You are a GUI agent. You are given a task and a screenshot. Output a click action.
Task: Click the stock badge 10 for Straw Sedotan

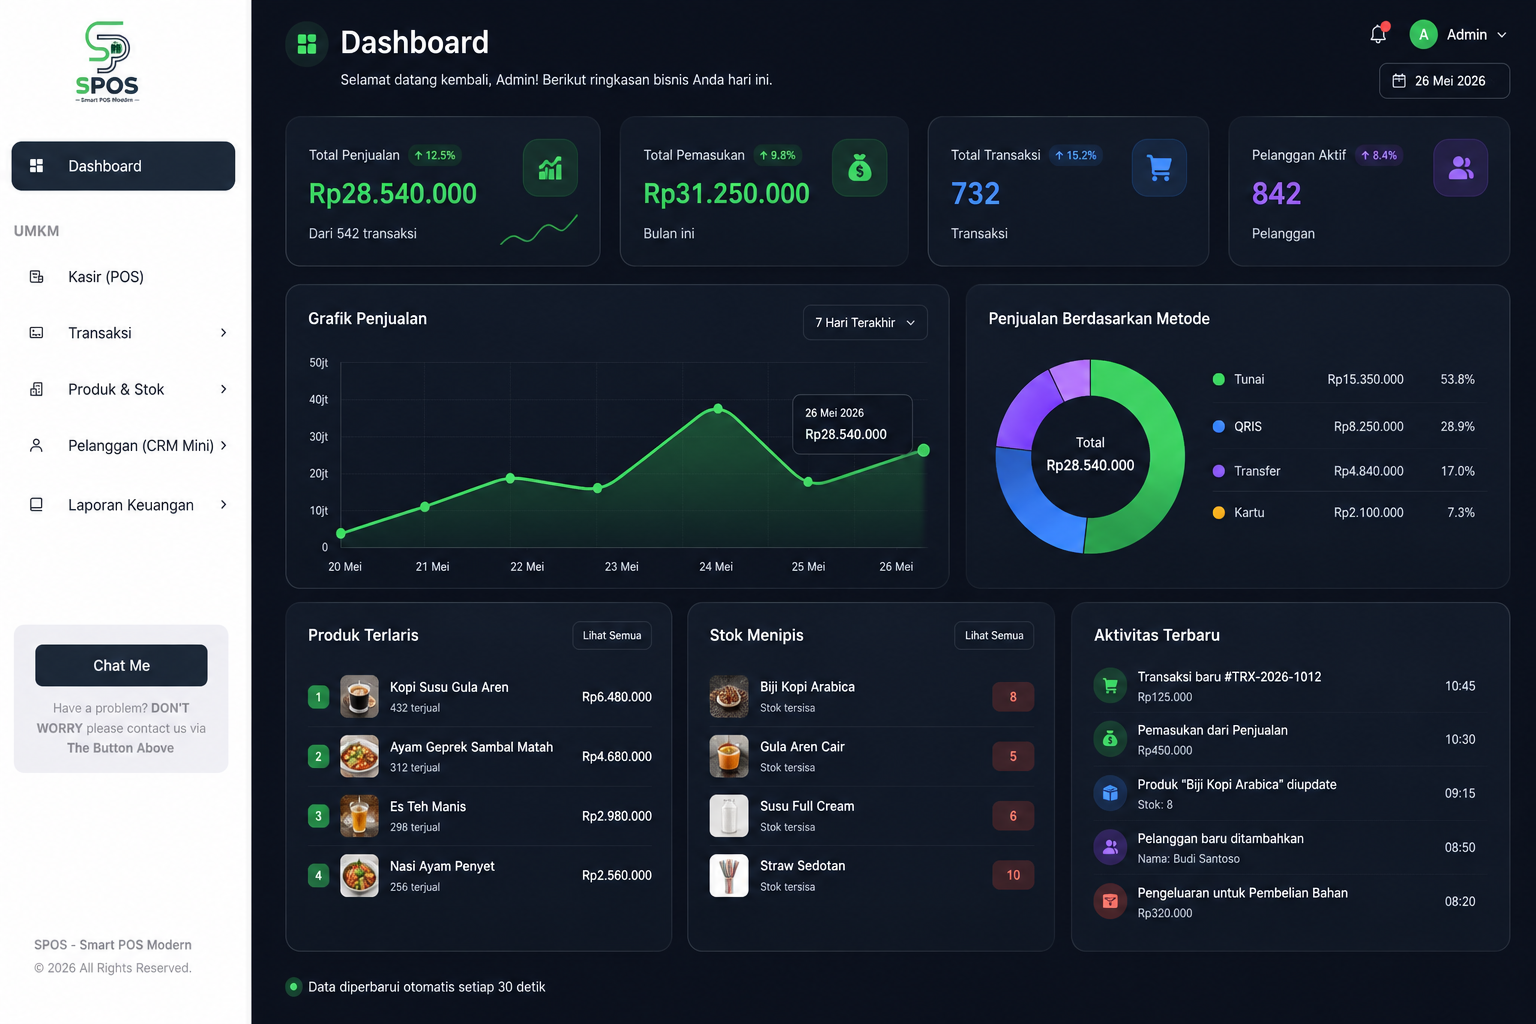tap(1013, 875)
